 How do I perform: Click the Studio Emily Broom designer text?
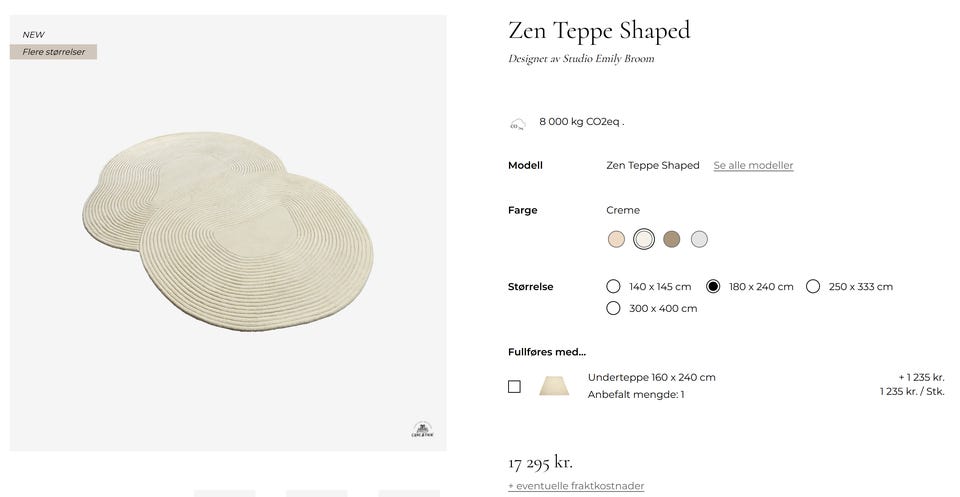click(604, 59)
